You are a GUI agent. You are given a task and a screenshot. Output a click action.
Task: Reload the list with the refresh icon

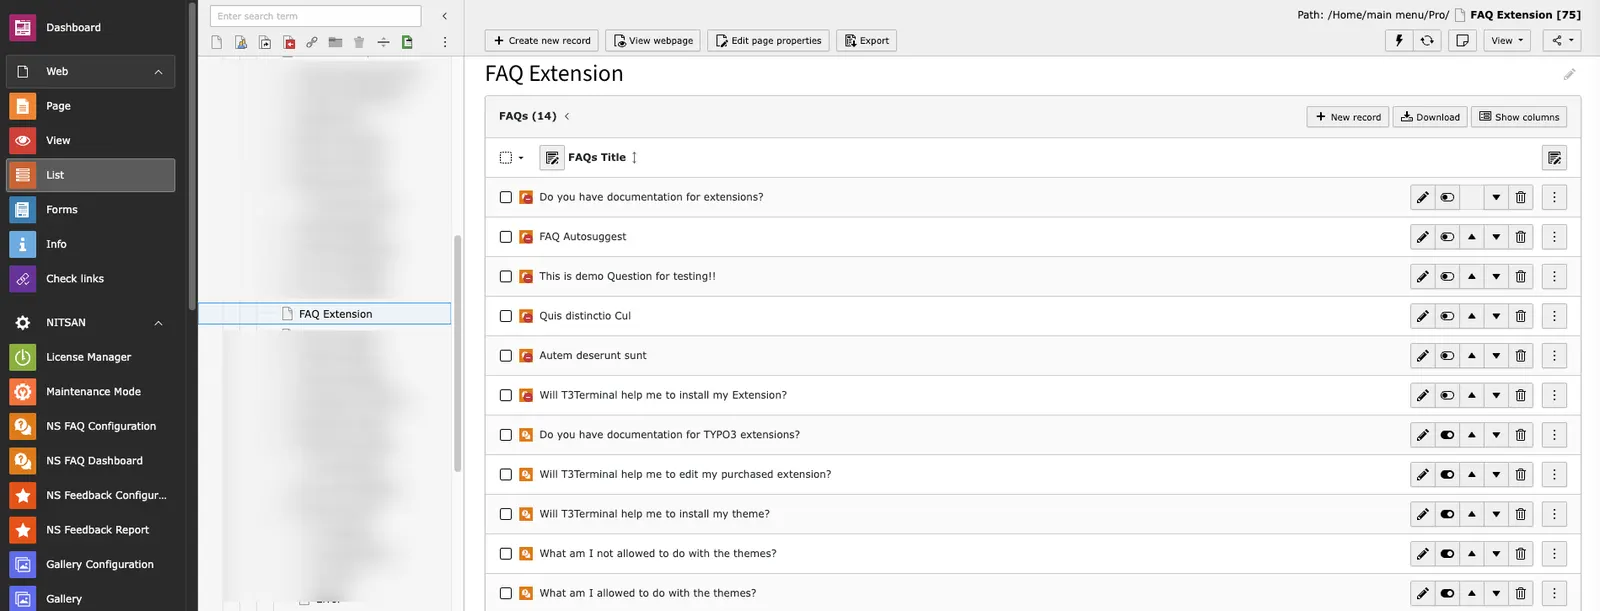tap(1427, 40)
